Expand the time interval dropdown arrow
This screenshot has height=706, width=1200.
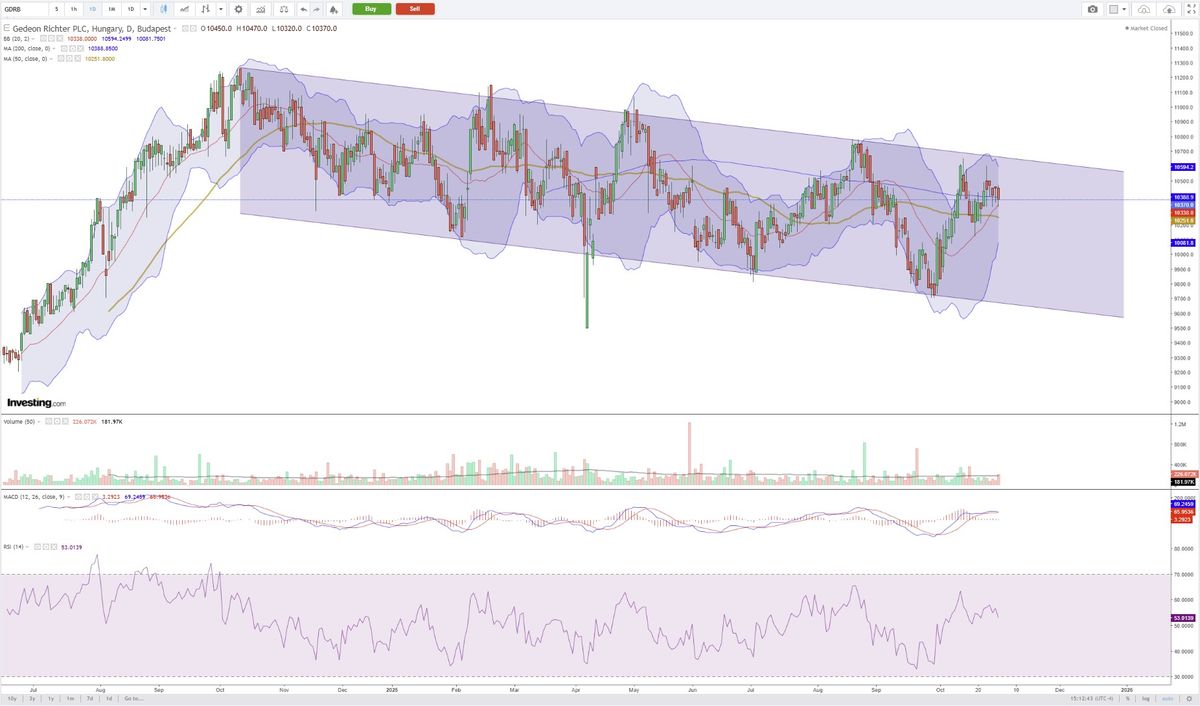[x=145, y=9]
